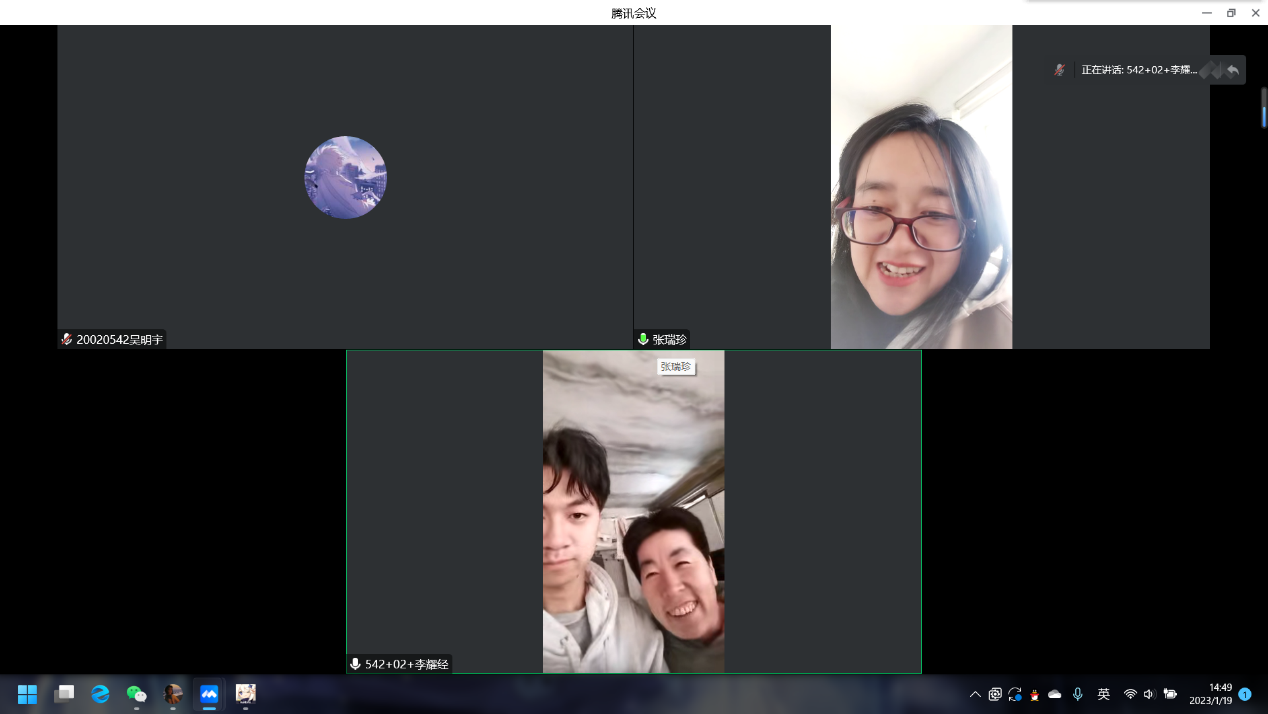Open the clock and calendar showing 14:49
The width and height of the screenshot is (1268, 714).
(1211, 694)
